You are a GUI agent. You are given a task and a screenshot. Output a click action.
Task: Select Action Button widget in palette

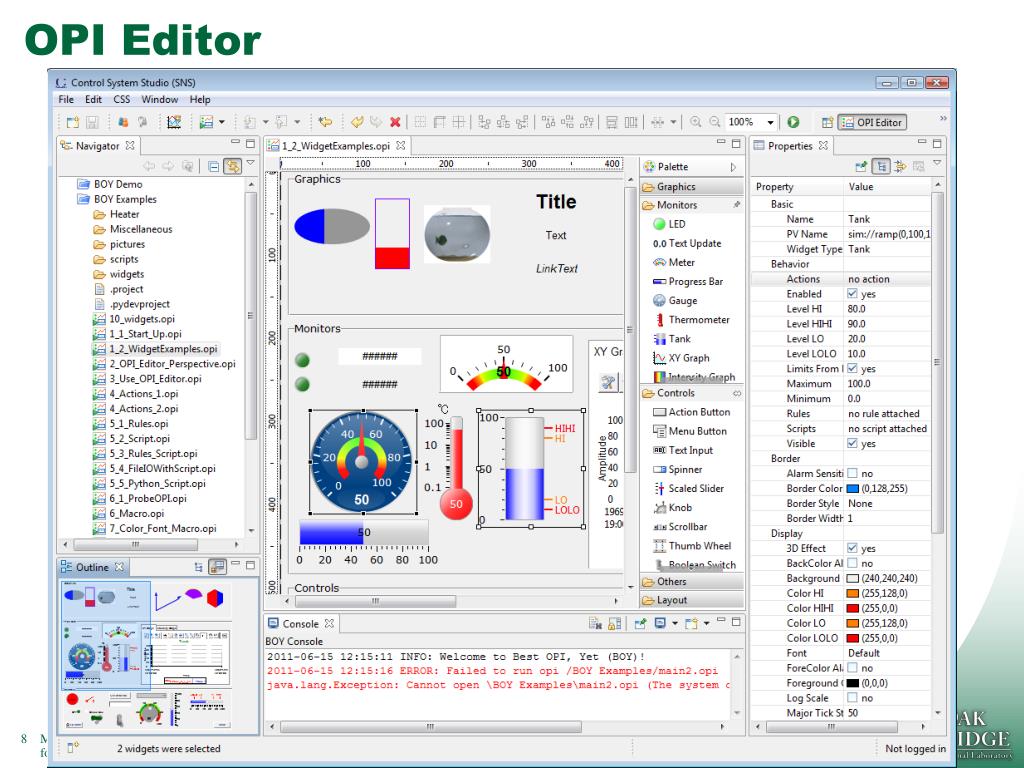pos(692,412)
